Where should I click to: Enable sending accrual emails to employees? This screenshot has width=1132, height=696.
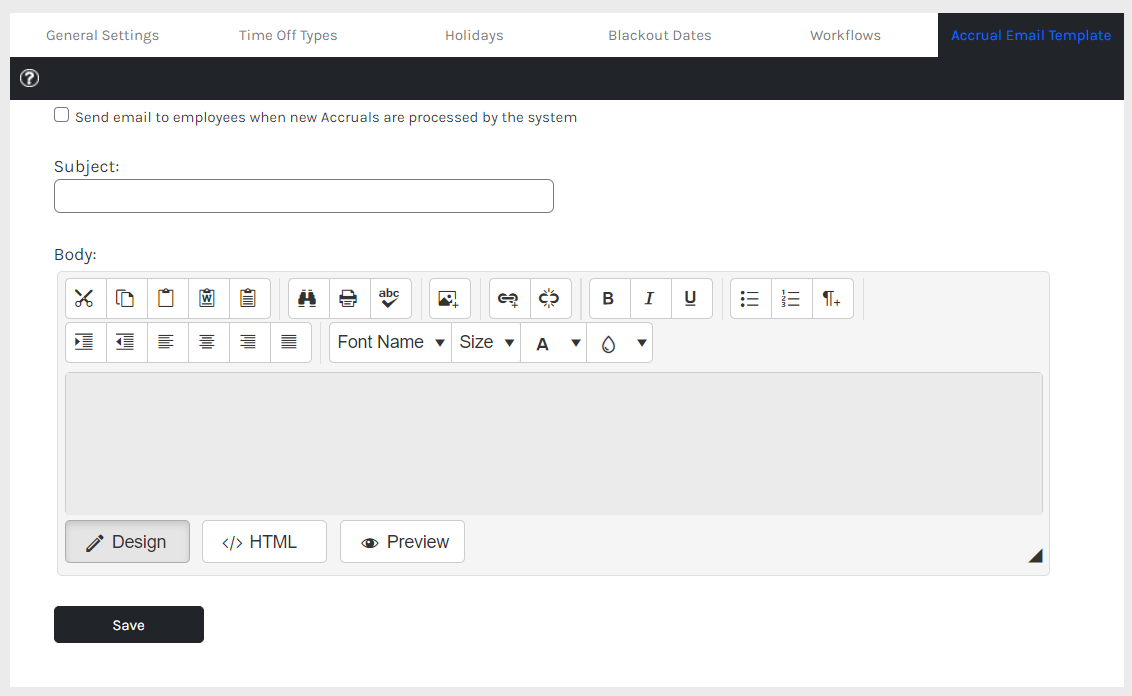click(x=62, y=116)
